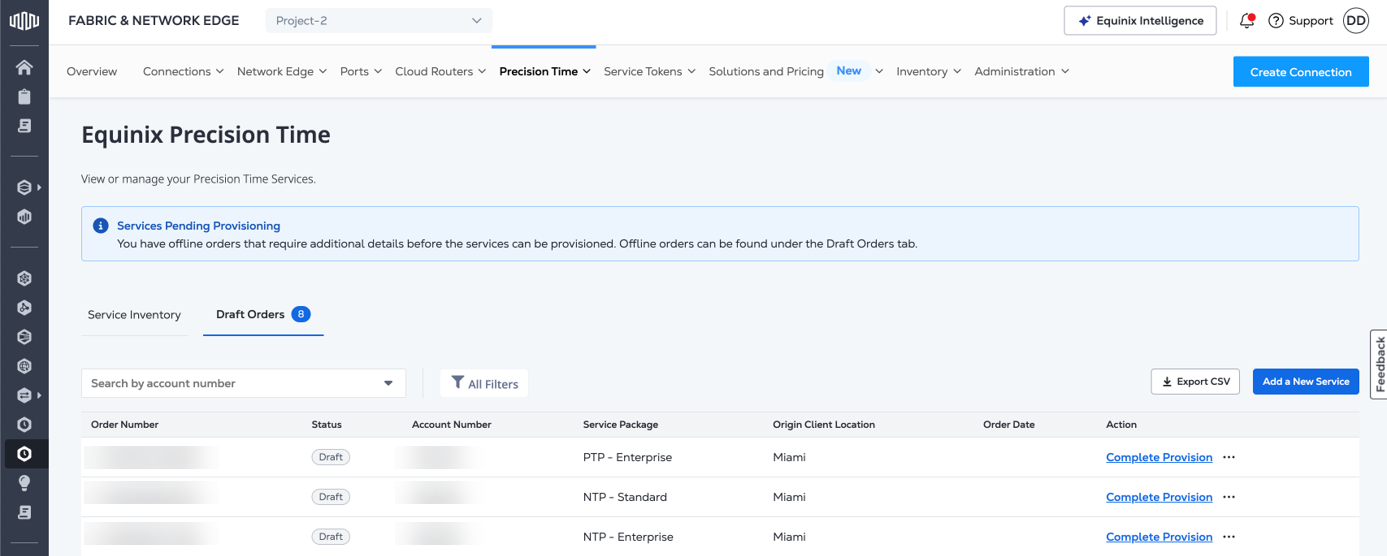Expand the Network Edge menu
Screen dimensions: 1387x556
(x=282, y=71)
